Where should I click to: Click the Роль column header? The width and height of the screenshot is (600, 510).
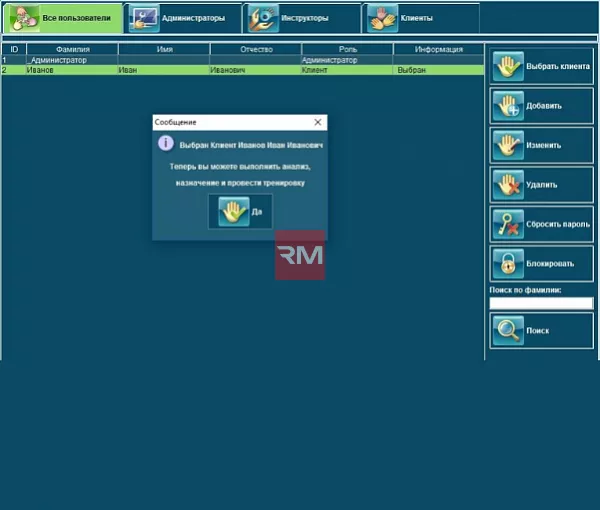347,49
